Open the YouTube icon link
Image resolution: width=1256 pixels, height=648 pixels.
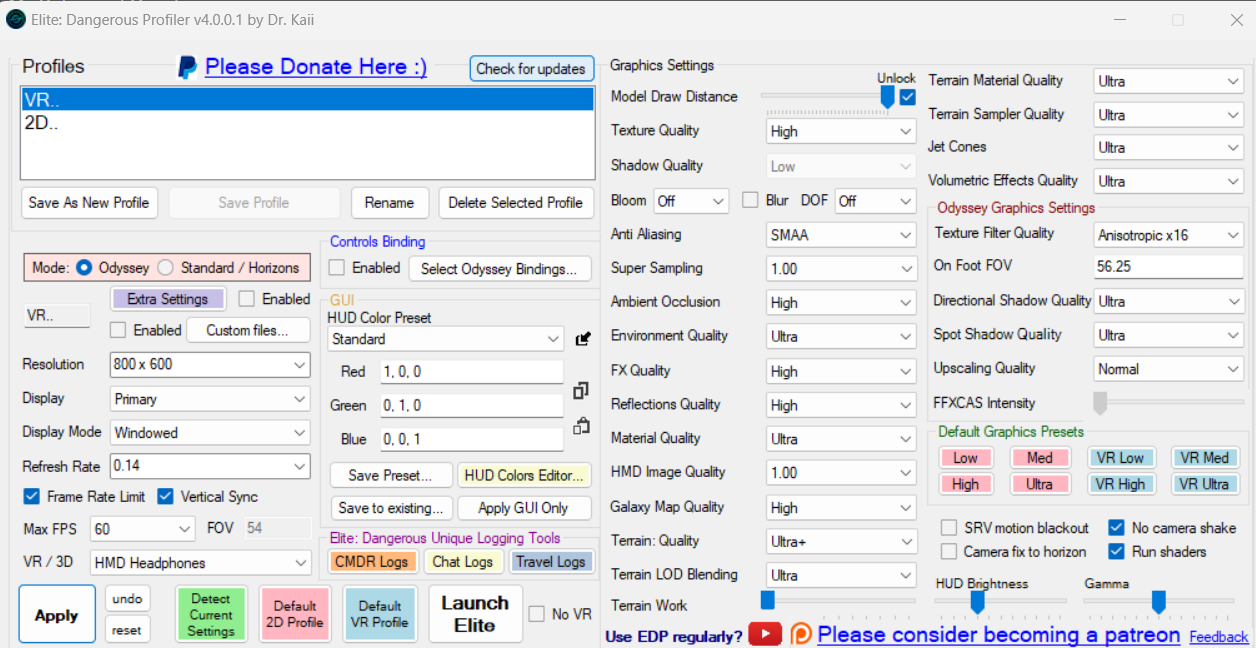(765, 634)
